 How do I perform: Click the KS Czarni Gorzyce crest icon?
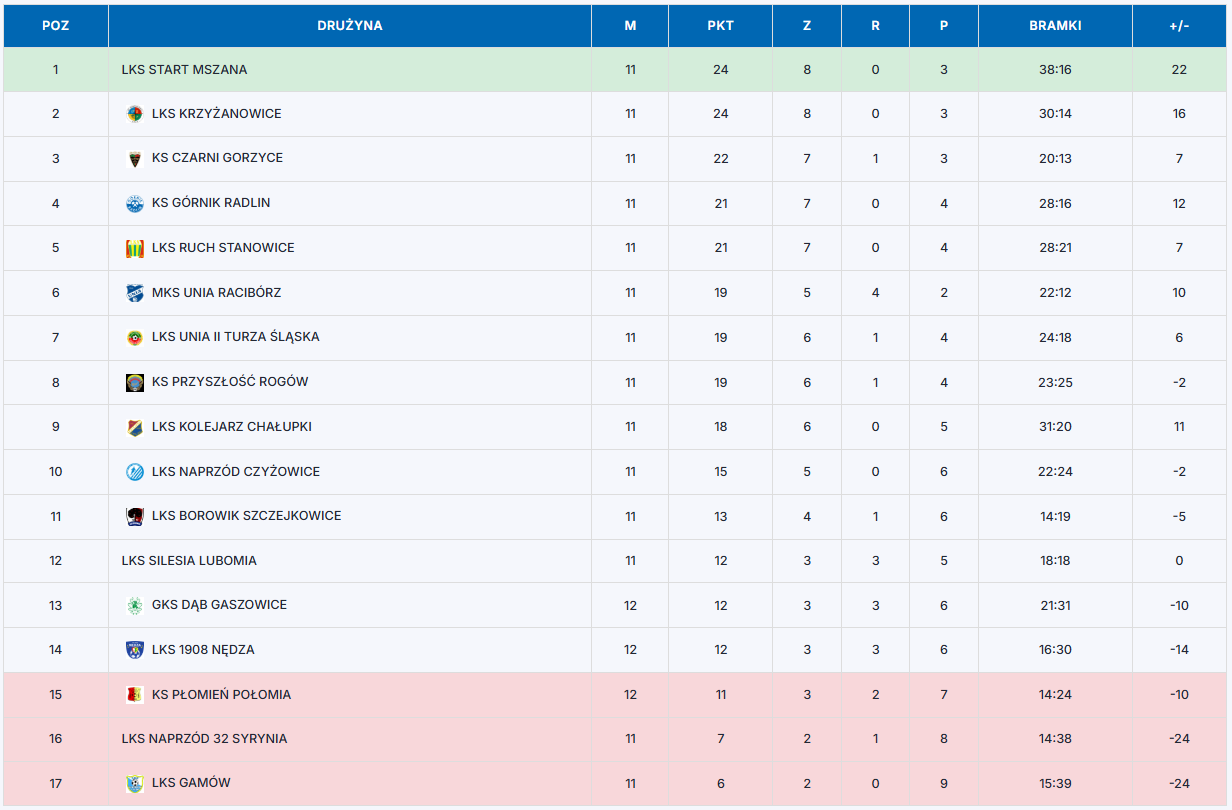click(x=134, y=158)
